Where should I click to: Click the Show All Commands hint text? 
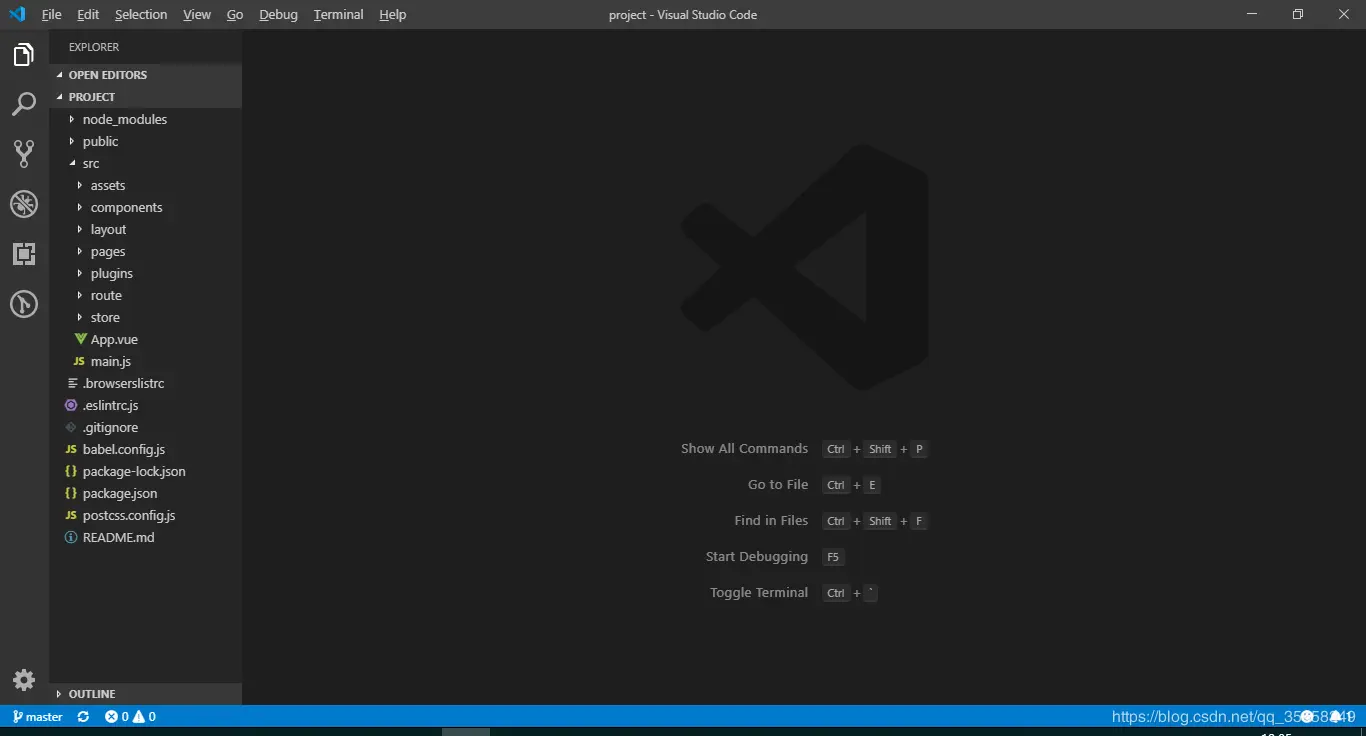[744, 449]
